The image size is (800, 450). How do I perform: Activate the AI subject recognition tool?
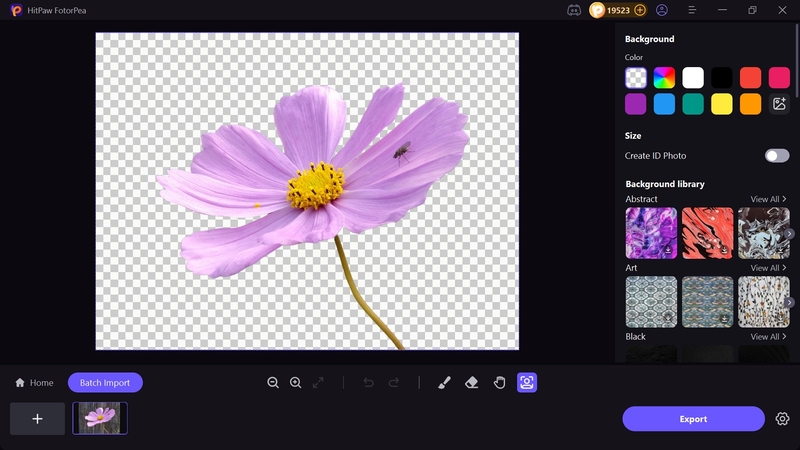(x=527, y=383)
